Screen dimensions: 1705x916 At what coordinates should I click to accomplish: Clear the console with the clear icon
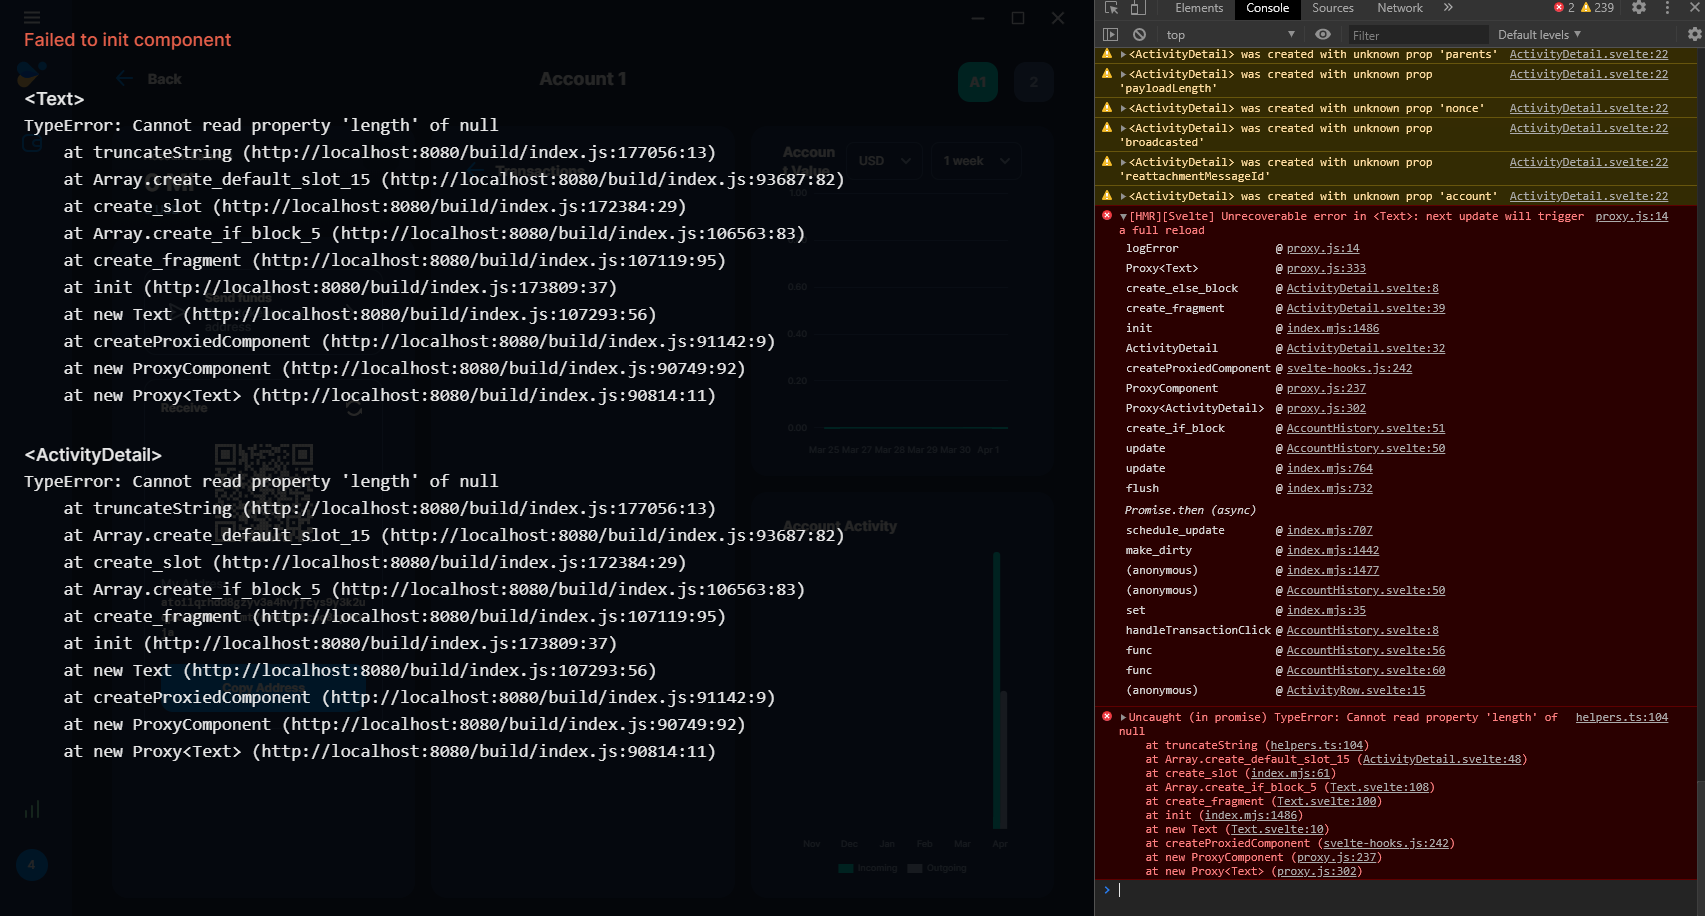click(x=1139, y=34)
